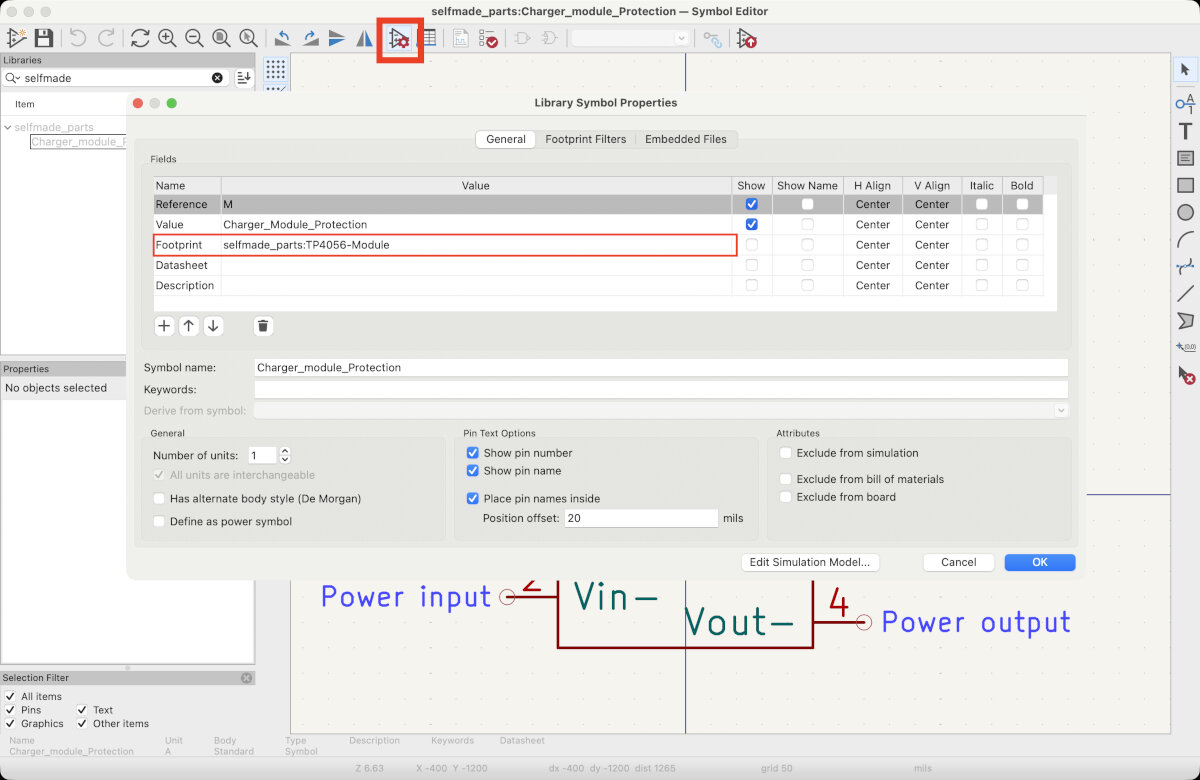Image resolution: width=1200 pixels, height=780 pixels.
Task: Open search options magnifier dropdown
Action: click(x=12, y=78)
